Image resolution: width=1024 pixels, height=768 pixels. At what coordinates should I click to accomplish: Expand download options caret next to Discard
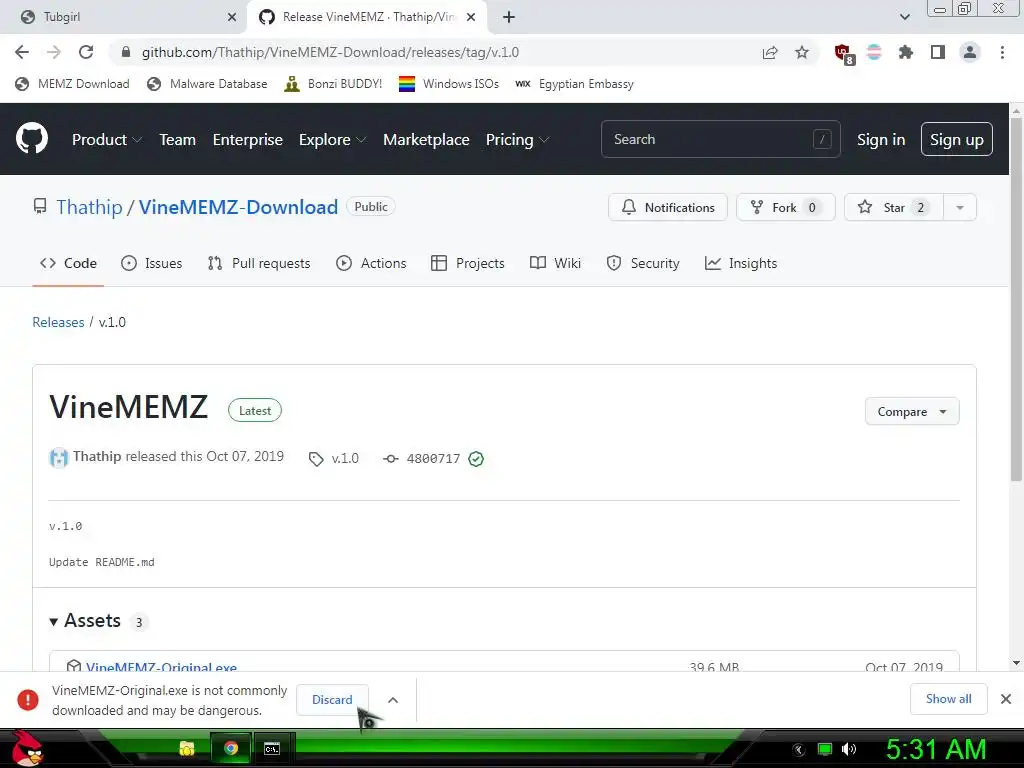pyautogui.click(x=392, y=699)
